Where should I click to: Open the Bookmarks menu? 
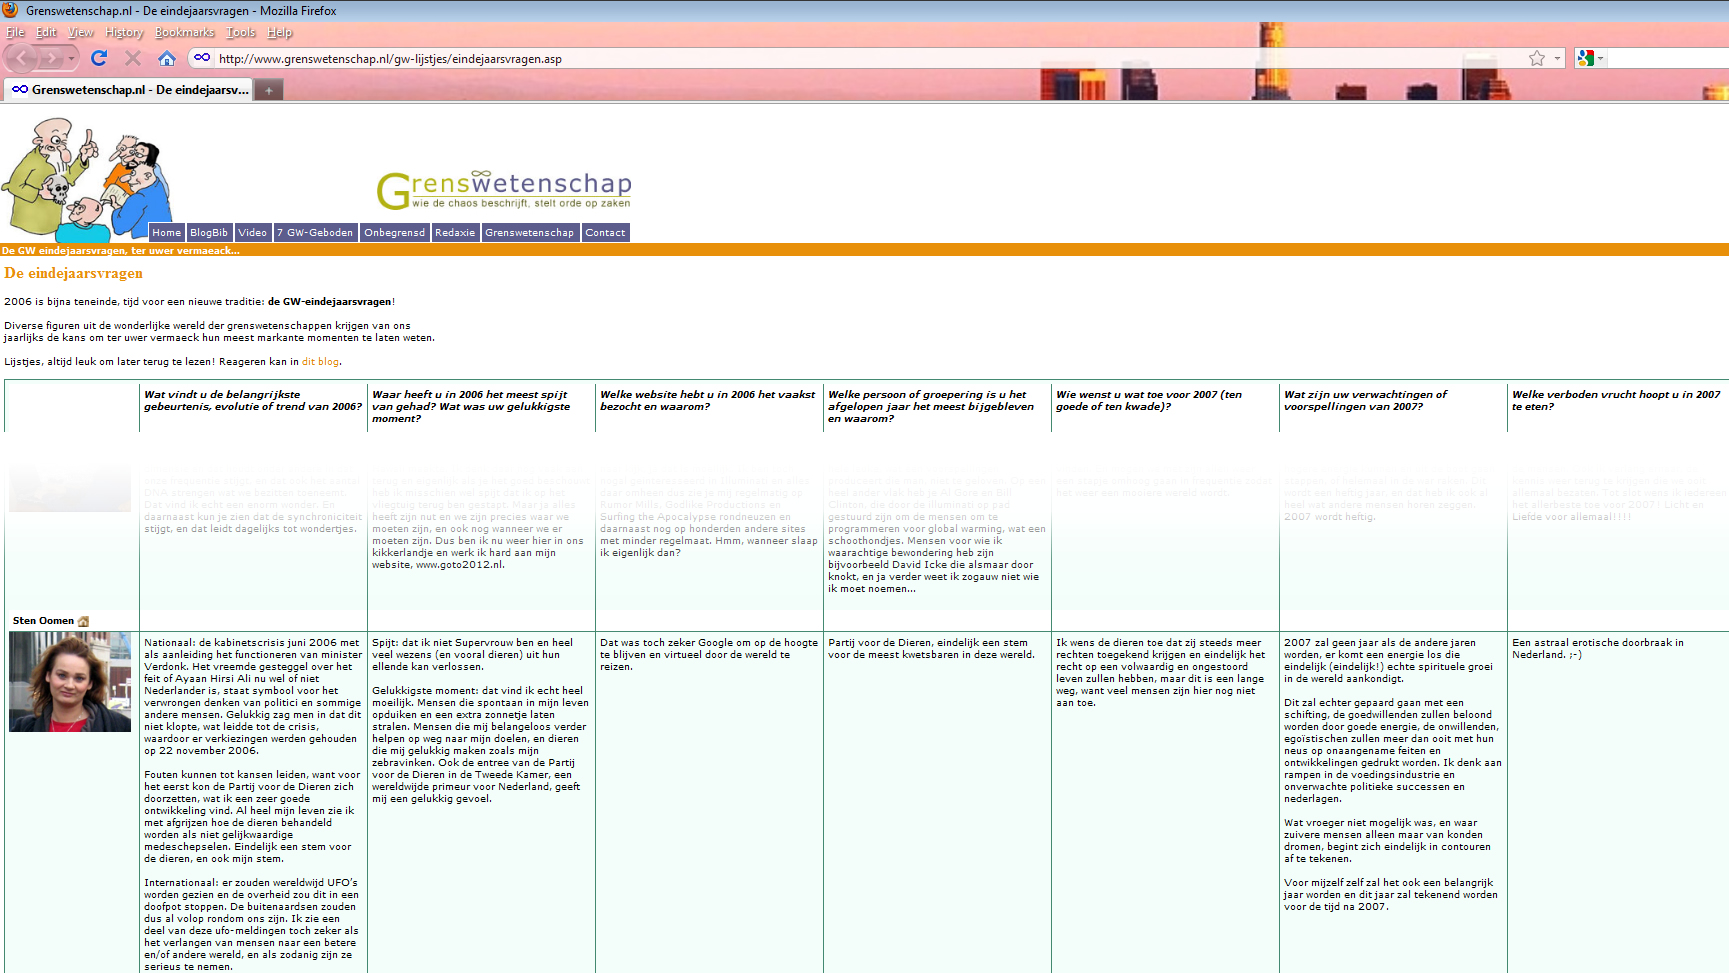tap(184, 32)
